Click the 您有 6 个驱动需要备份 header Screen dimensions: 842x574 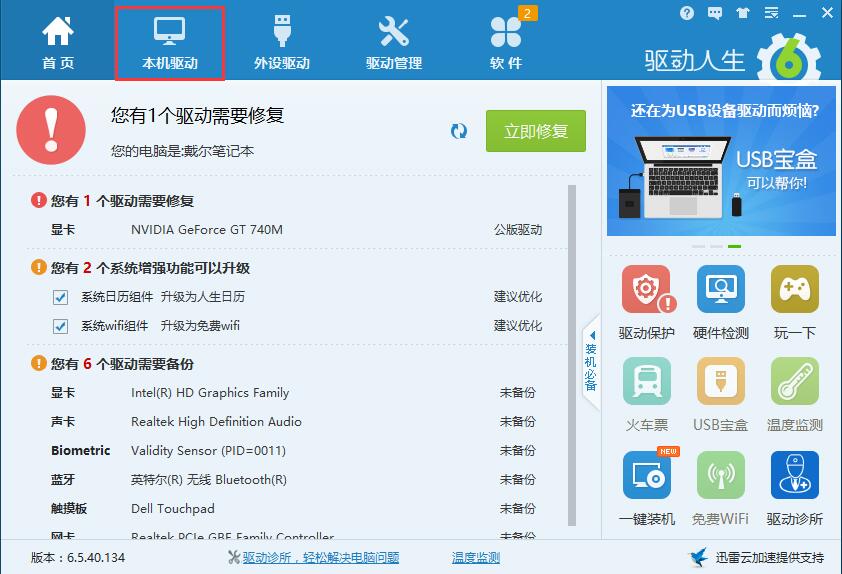(122, 364)
